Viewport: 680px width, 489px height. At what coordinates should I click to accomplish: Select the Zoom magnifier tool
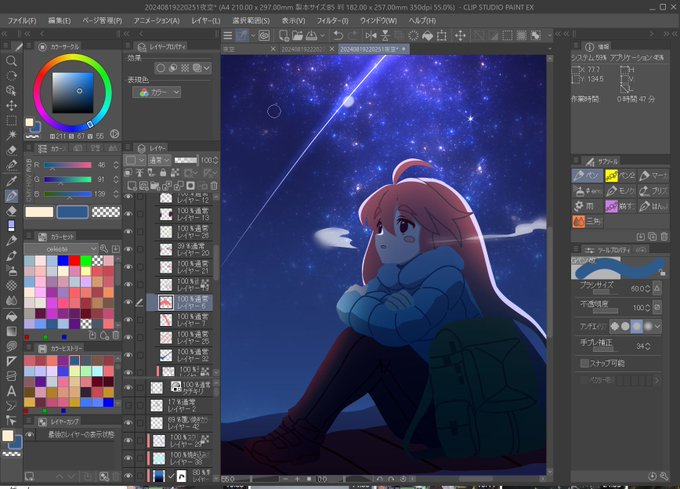pos(11,61)
